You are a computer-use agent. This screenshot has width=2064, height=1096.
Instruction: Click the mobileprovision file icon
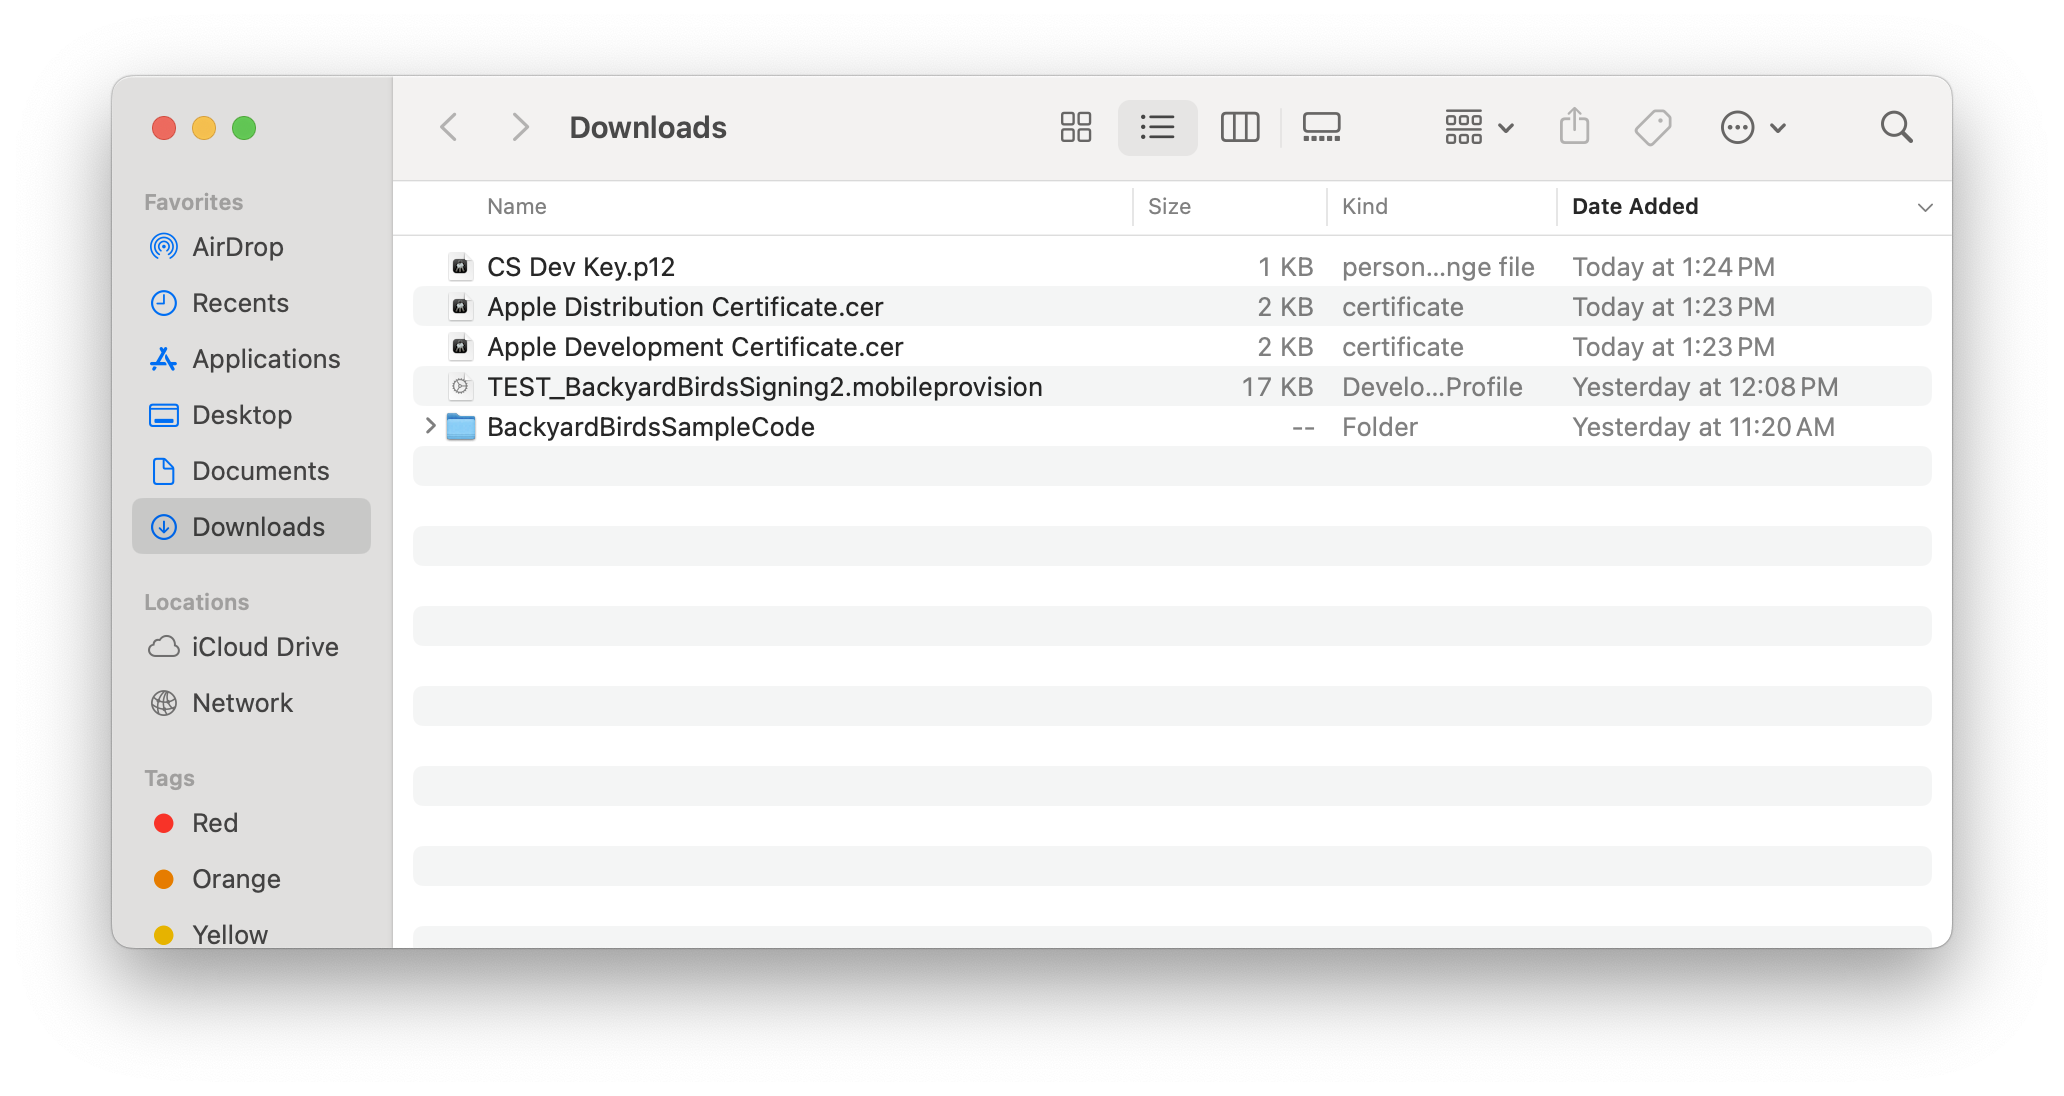460,386
